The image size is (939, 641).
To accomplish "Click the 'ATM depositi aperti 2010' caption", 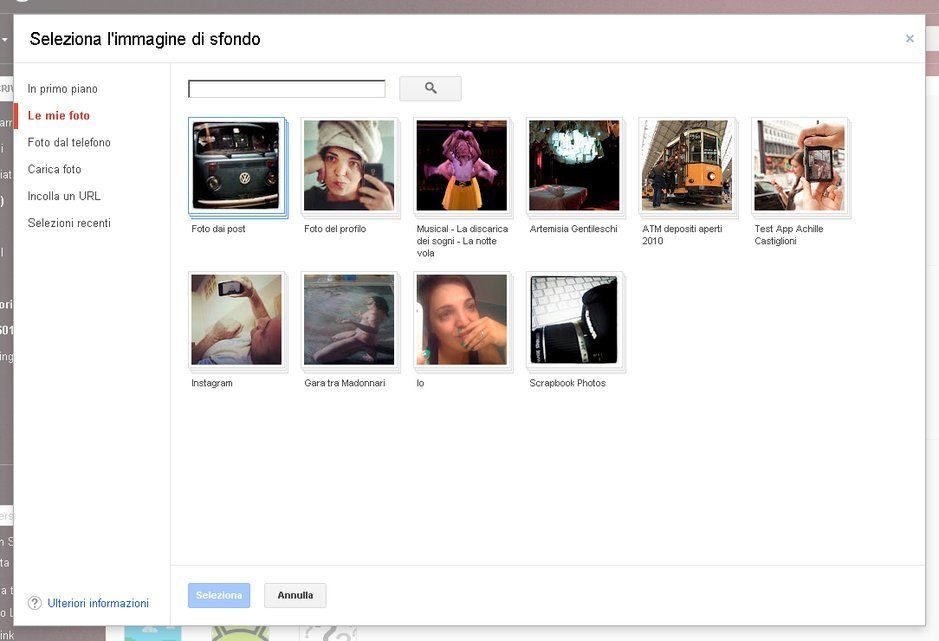I will (x=682, y=235).
